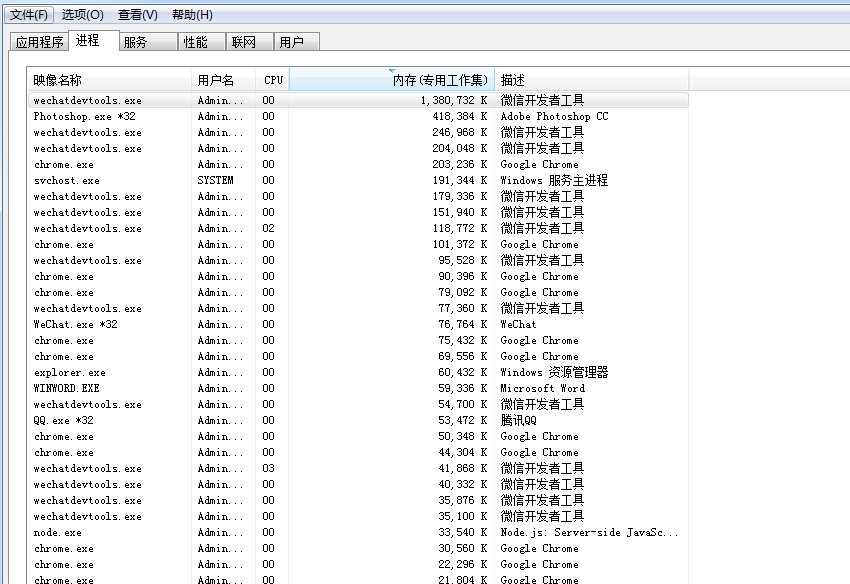Sort by the 用户名 column header
This screenshot has width=850, height=584.
click(223, 80)
